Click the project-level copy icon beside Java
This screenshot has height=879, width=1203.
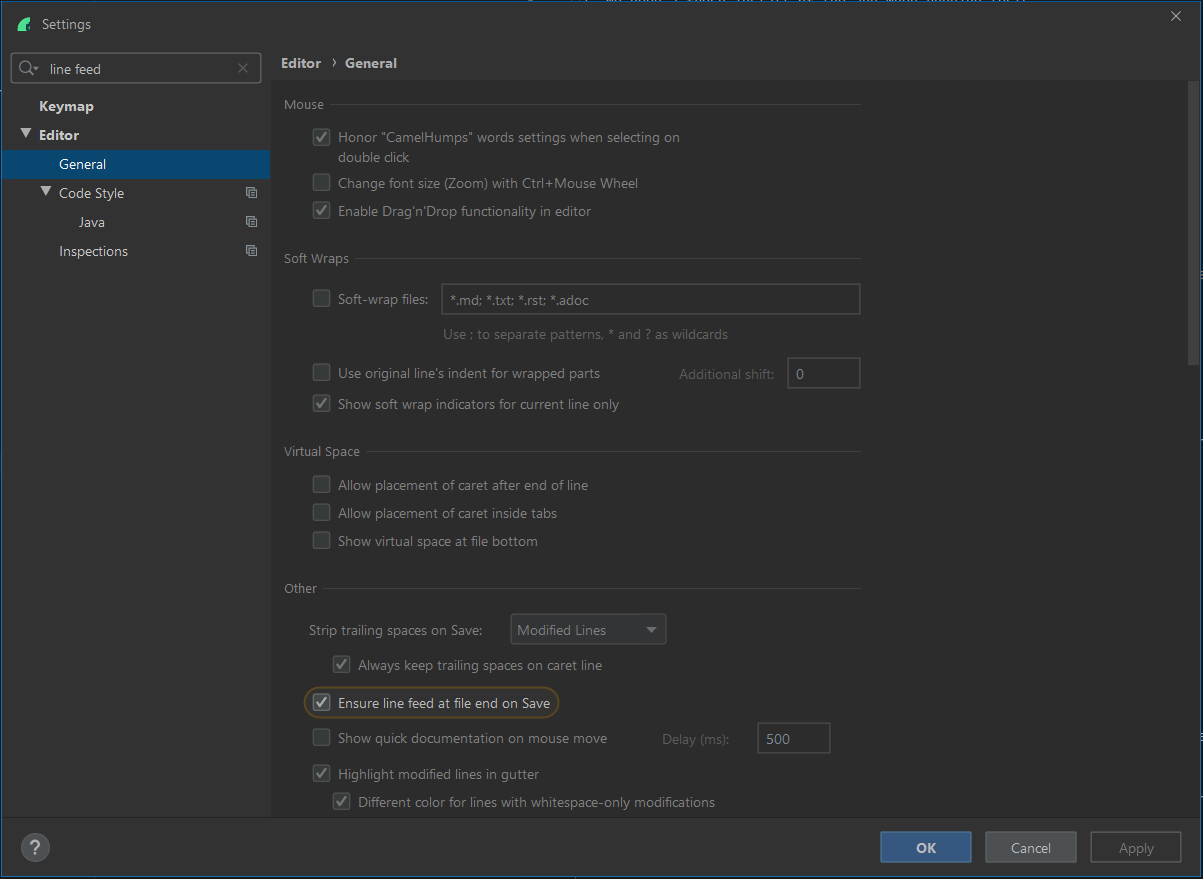251,222
